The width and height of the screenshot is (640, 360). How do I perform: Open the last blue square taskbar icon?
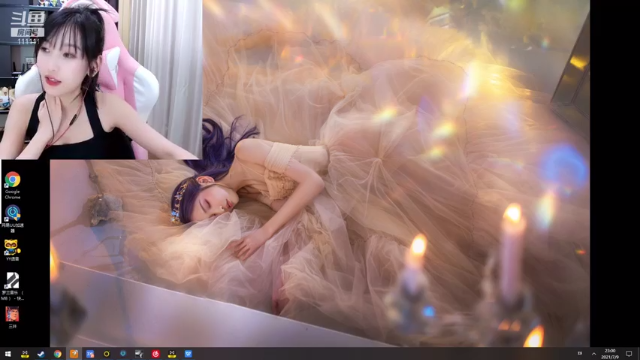(188, 354)
